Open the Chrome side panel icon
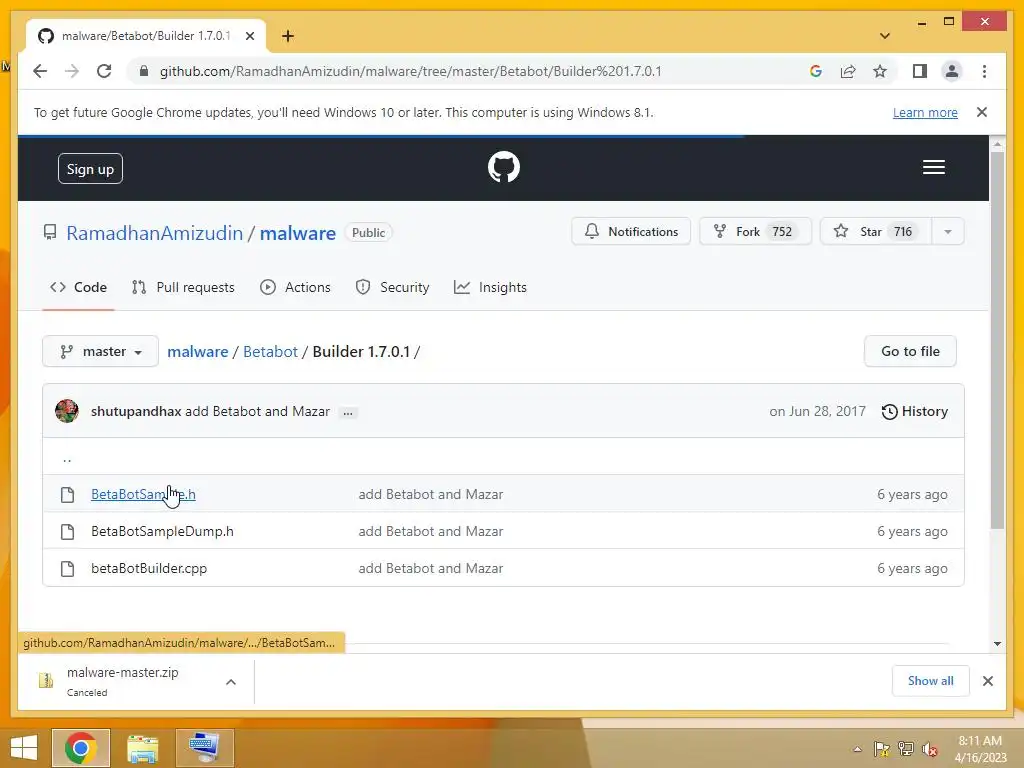 click(920, 71)
